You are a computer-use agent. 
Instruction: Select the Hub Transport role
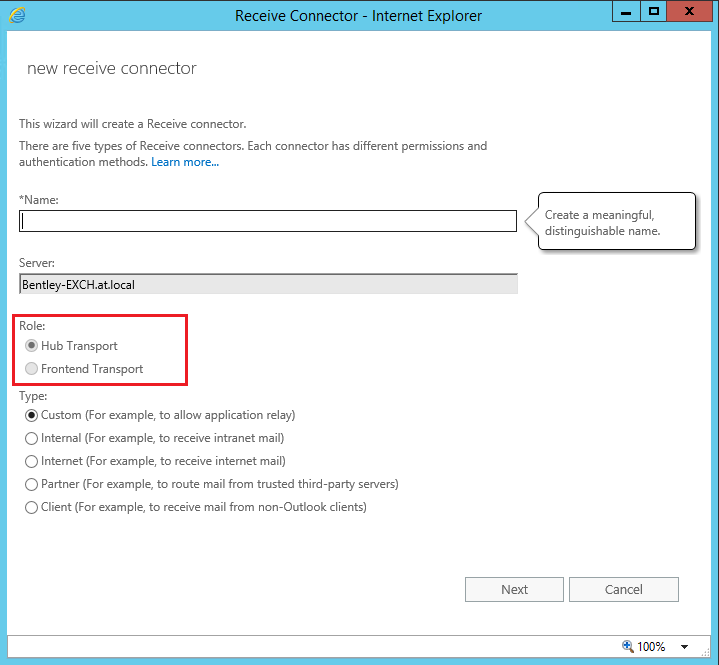pos(31,345)
